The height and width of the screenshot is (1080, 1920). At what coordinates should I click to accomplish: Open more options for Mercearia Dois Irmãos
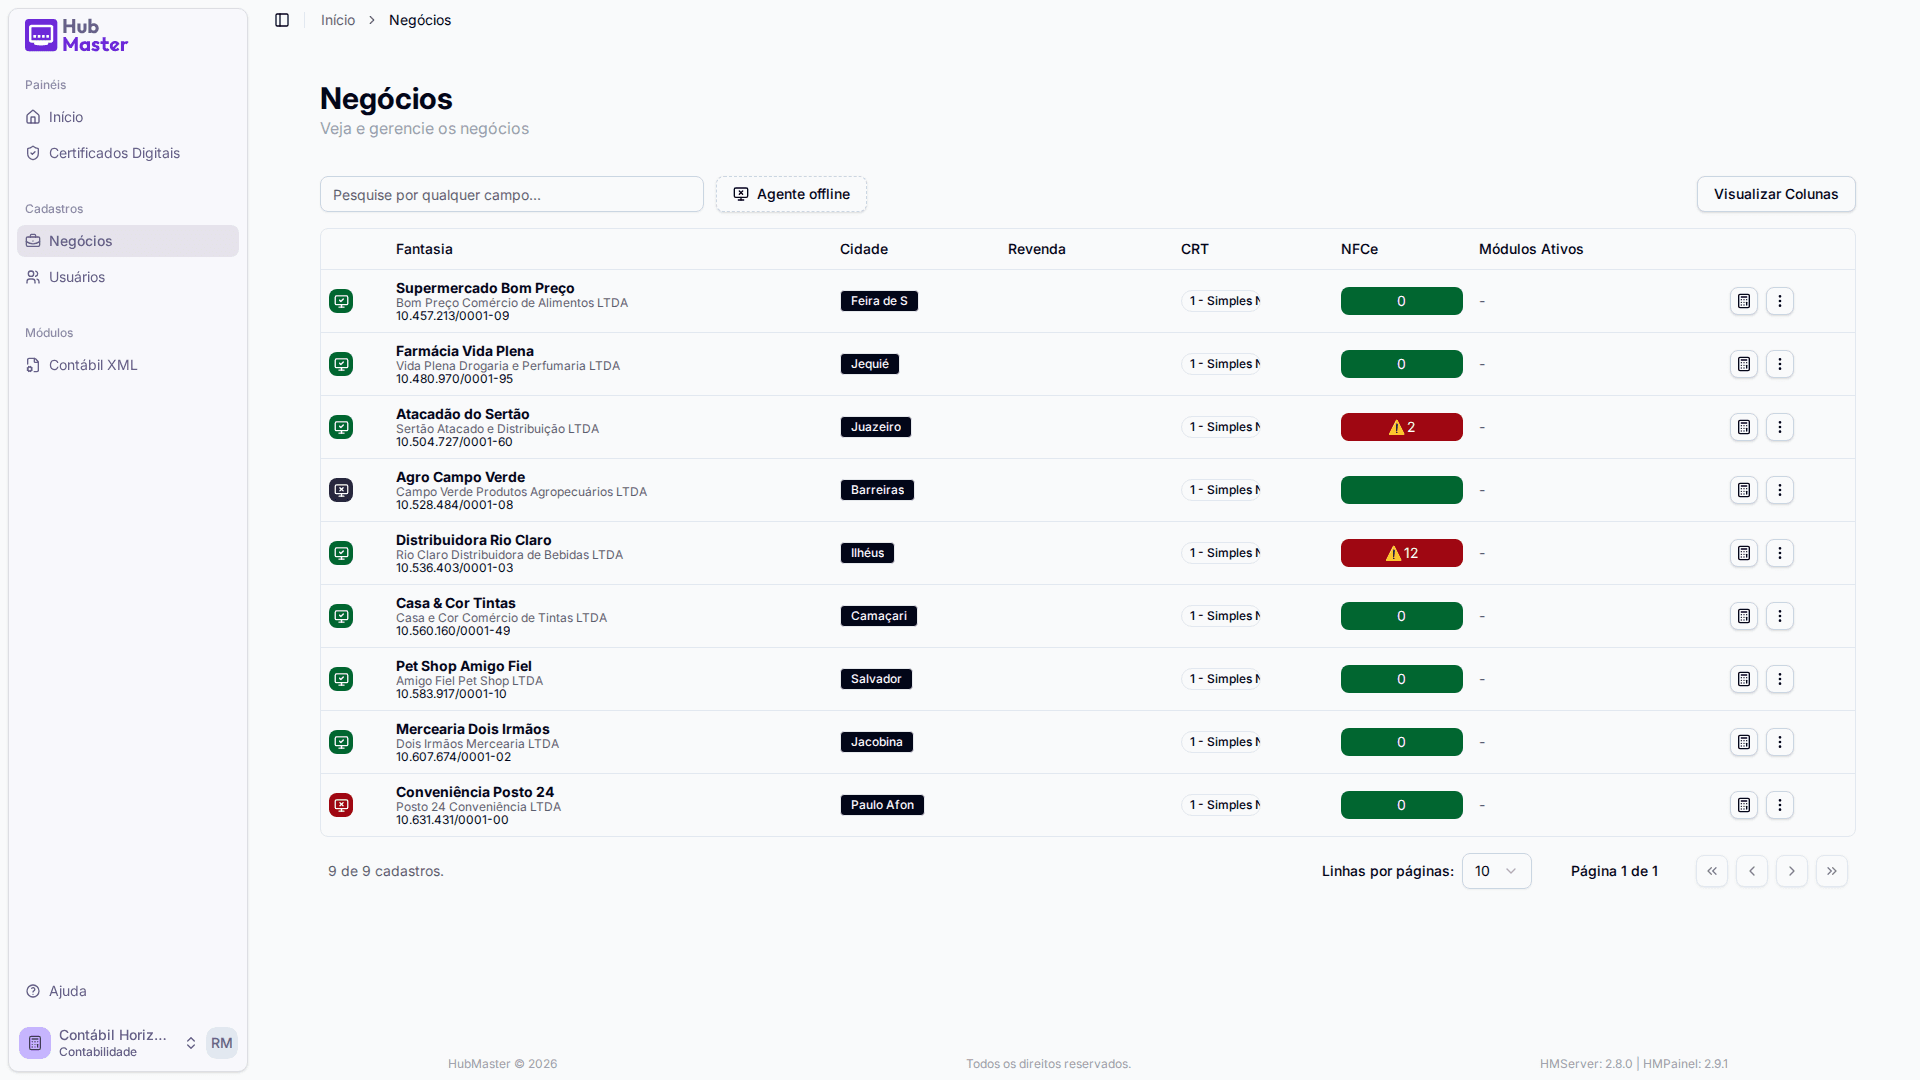click(1780, 742)
